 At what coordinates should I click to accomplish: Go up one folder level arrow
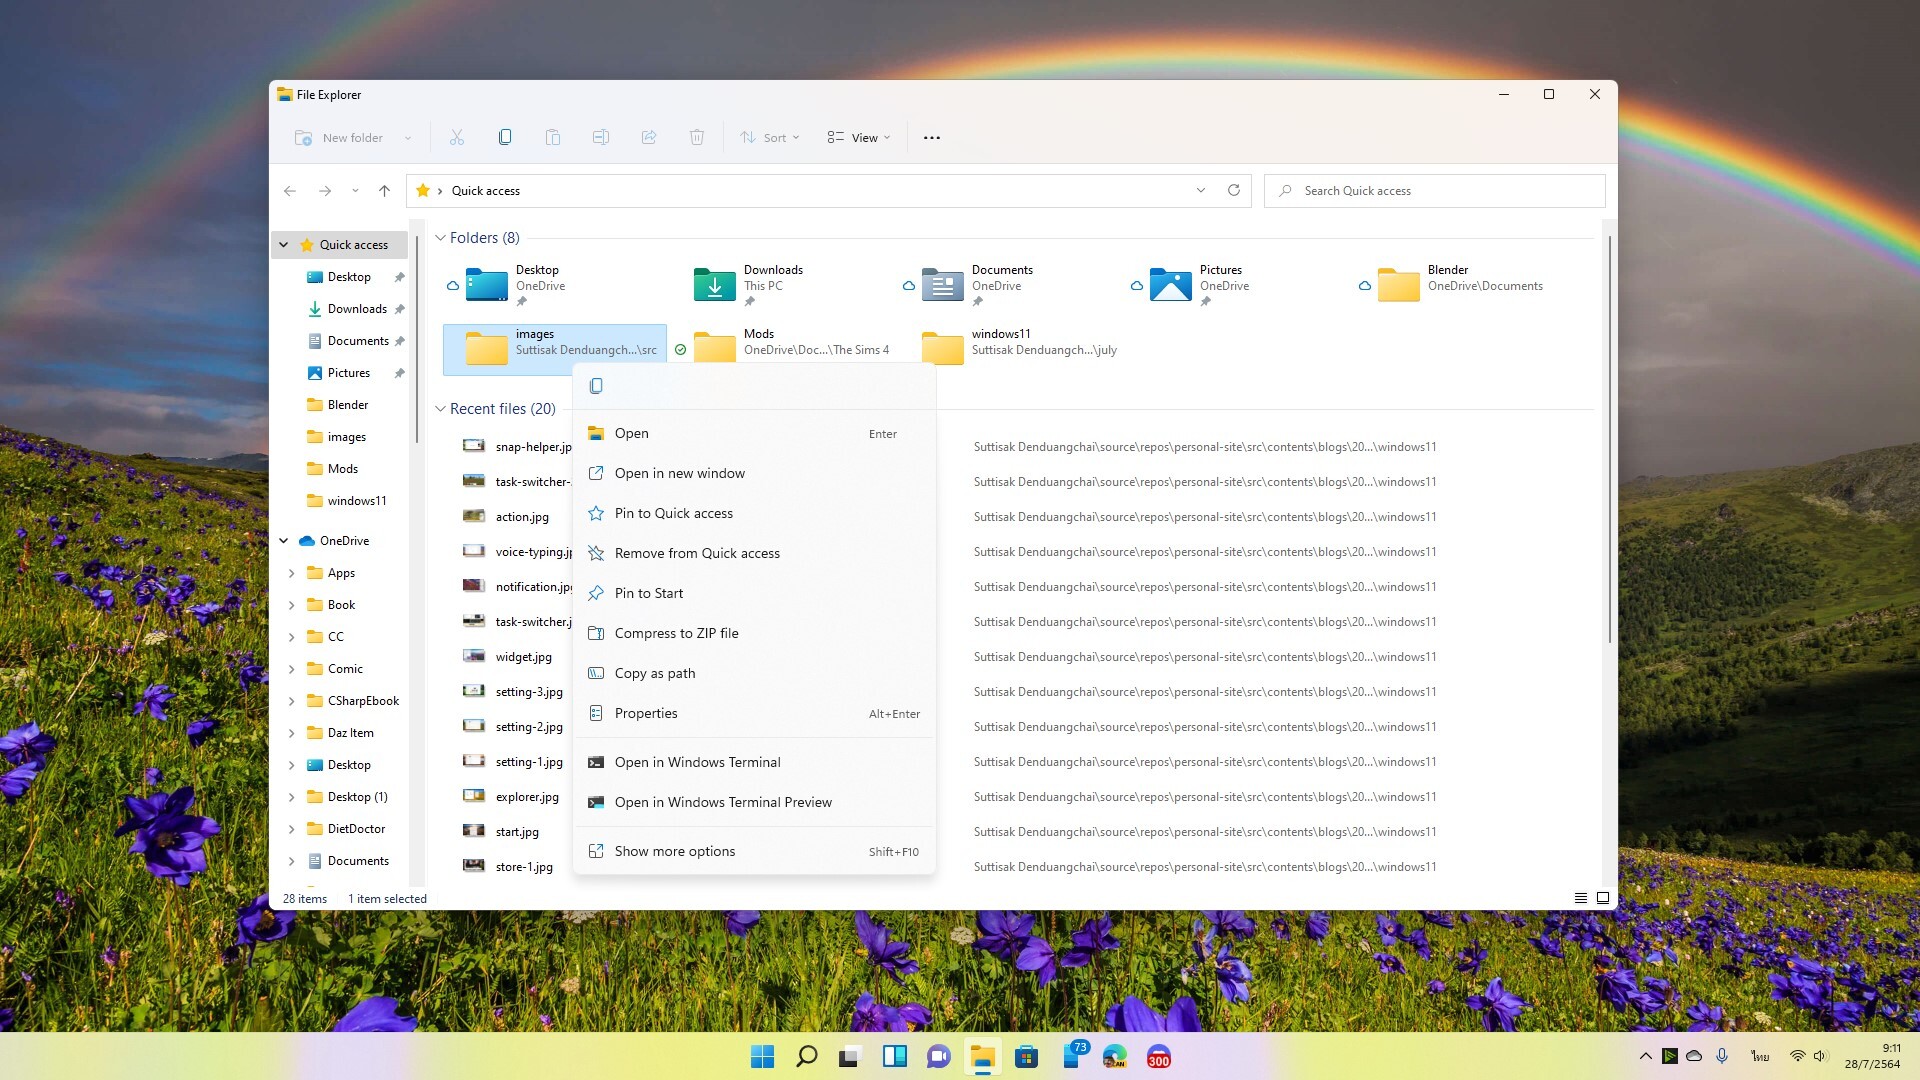(x=384, y=190)
